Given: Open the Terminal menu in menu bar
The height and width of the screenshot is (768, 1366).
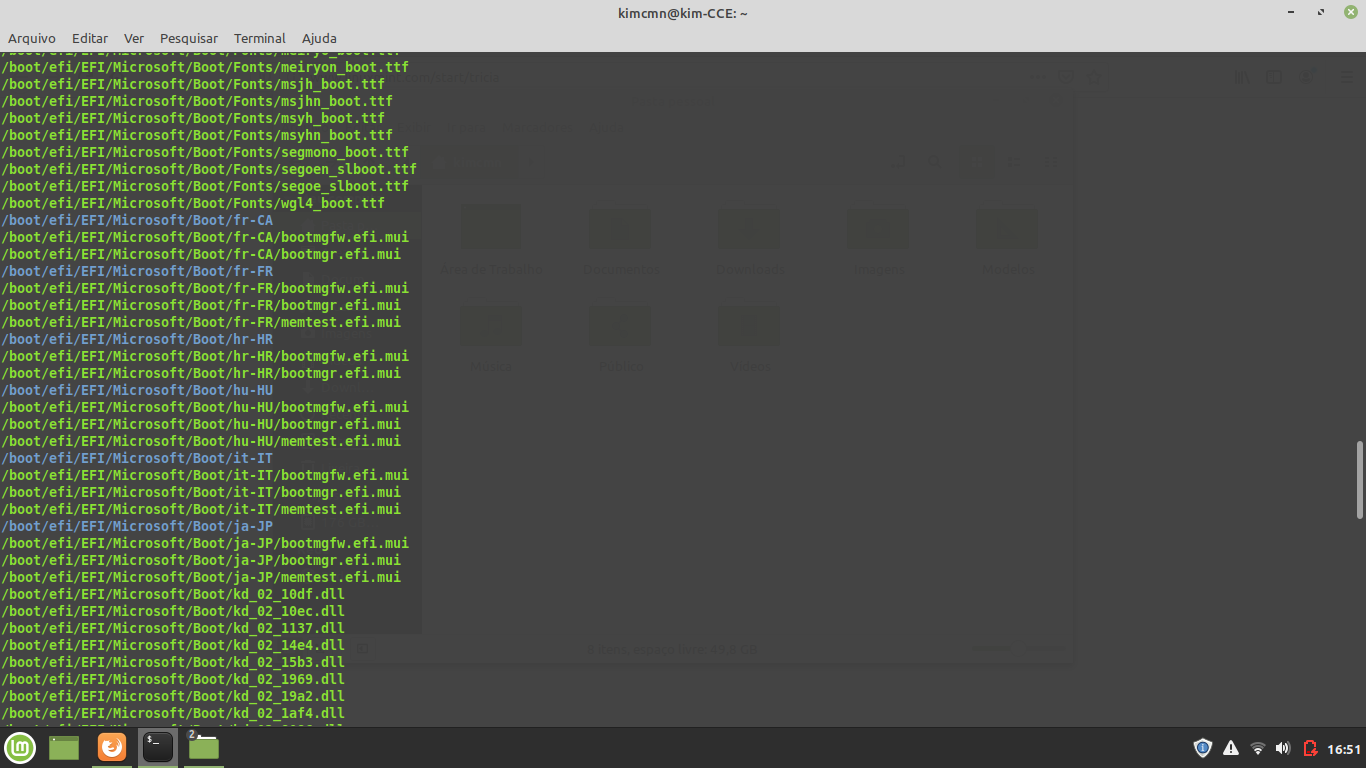Looking at the screenshot, I should [x=260, y=38].
